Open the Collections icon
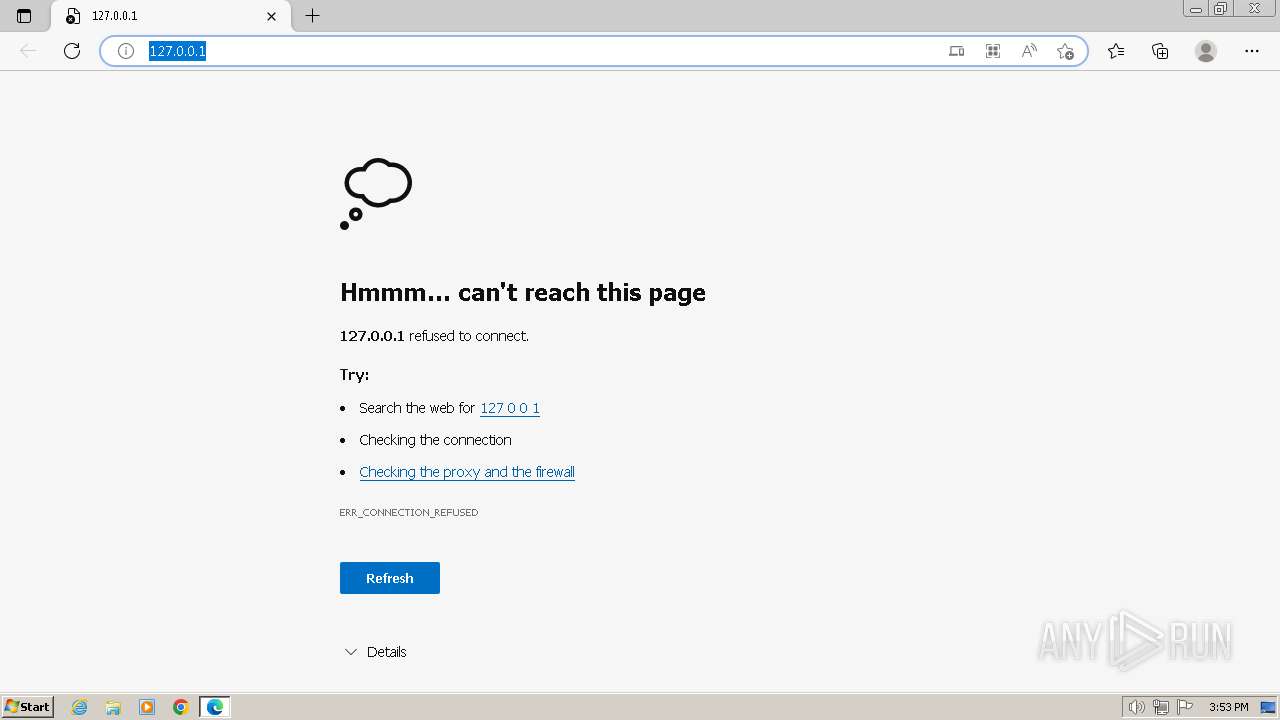1280x720 pixels. [x=1160, y=51]
